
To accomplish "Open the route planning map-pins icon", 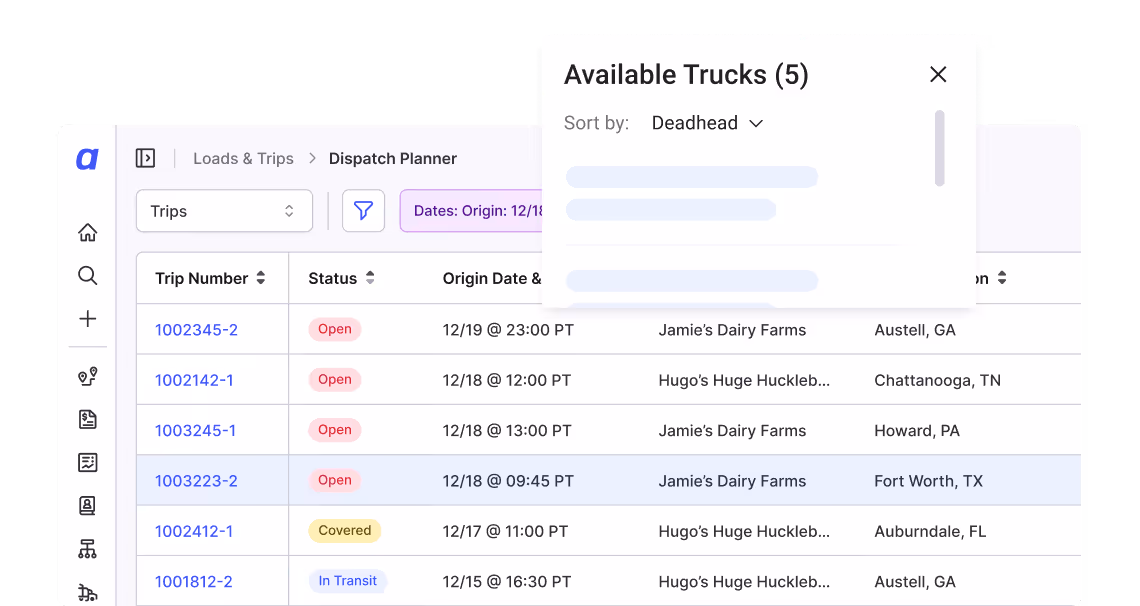I will tap(88, 375).
